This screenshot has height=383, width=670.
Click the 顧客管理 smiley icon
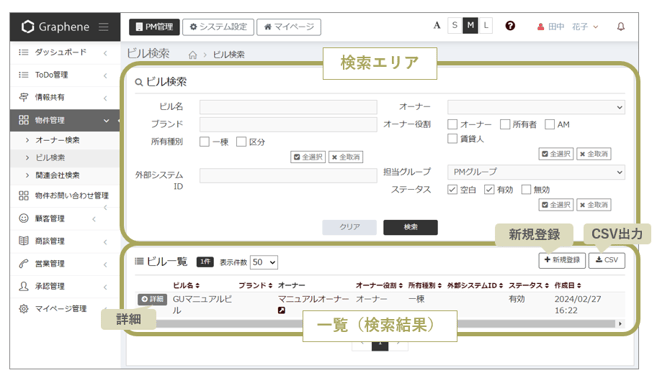pos(24,218)
